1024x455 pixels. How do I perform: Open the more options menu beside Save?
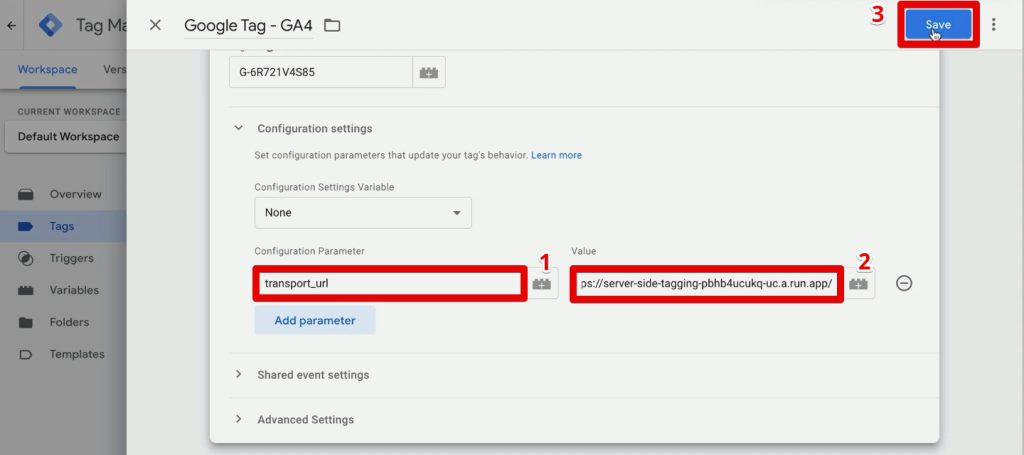coord(993,25)
